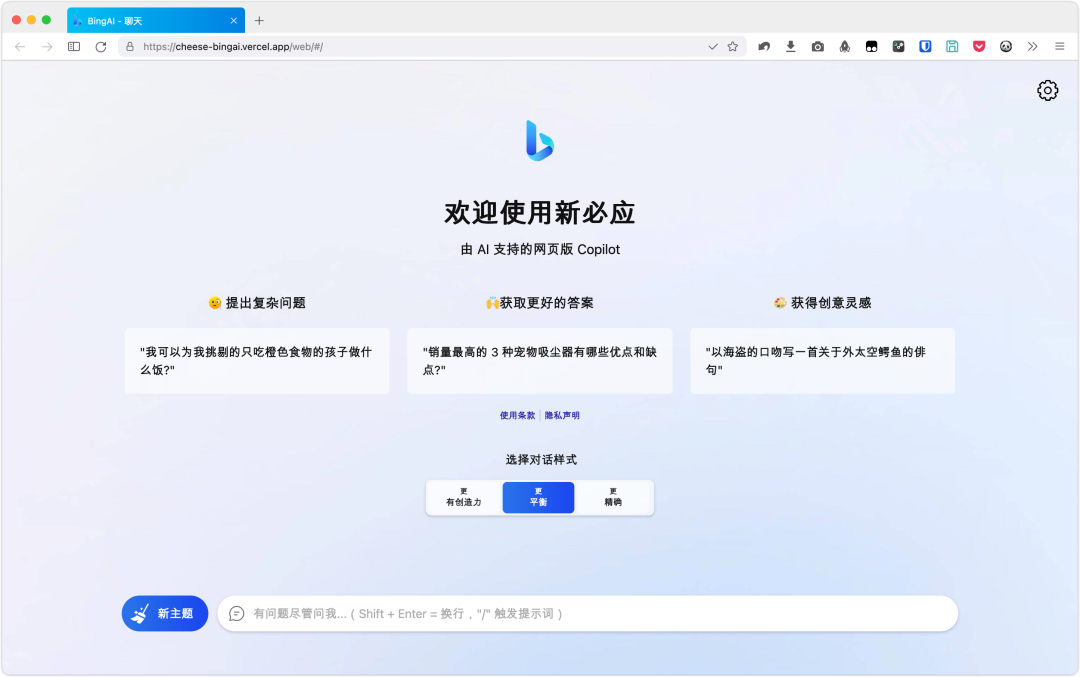This screenshot has height=677, width=1080.
Task: Bookmark this page with the star
Action: click(x=733, y=47)
